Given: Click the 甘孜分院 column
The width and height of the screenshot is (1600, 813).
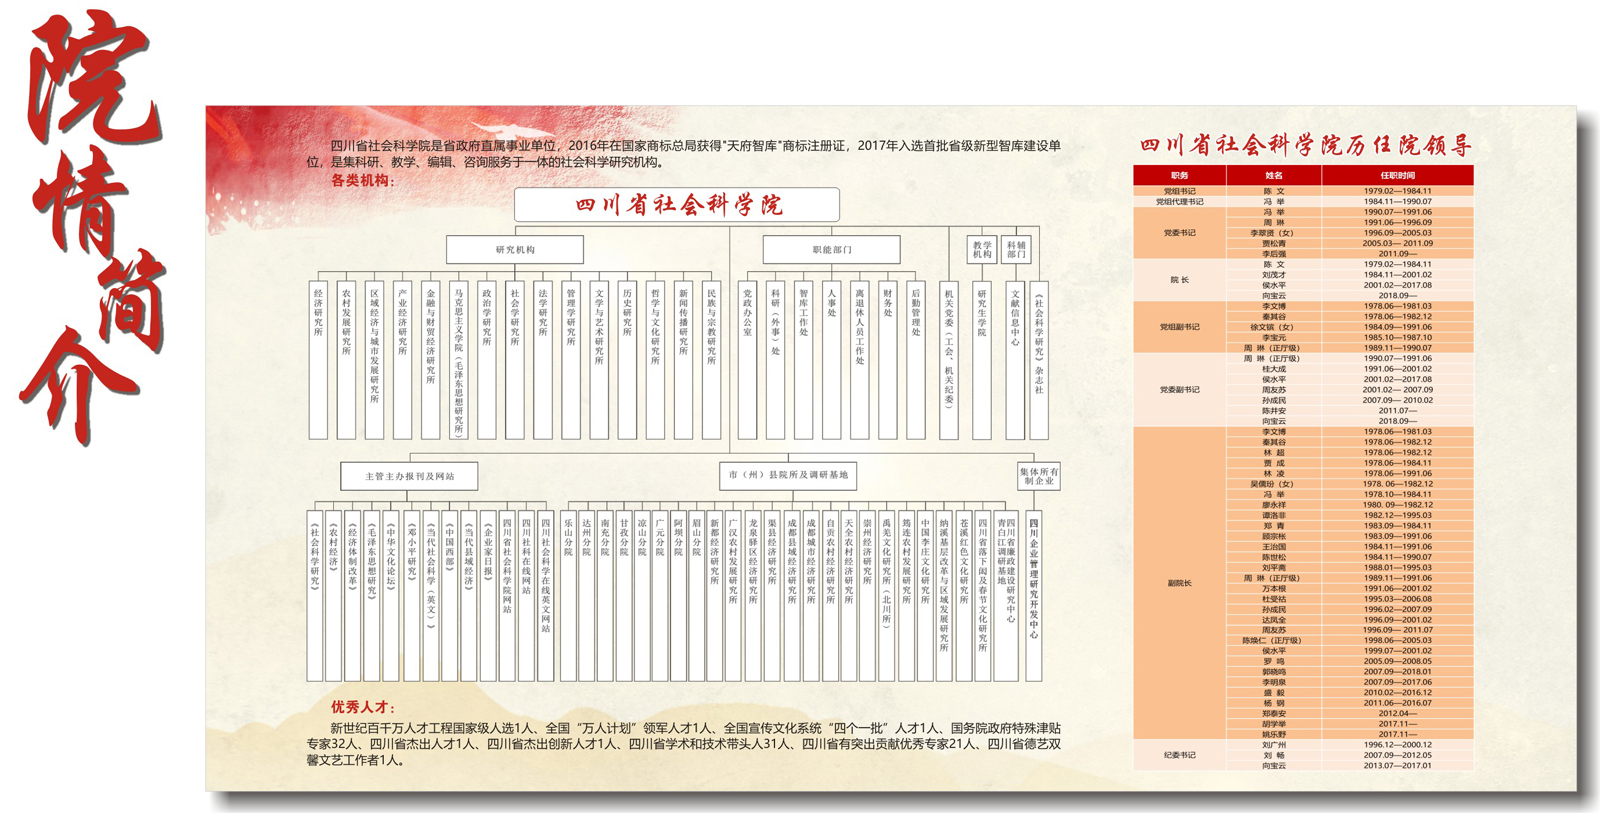Looking at the screenshot, I should tap(623, 596).
